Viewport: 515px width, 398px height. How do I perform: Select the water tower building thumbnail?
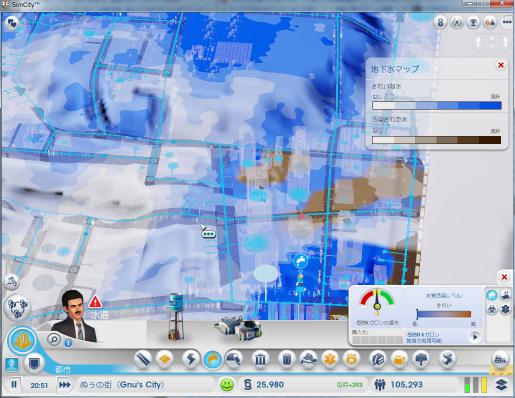tap(176, 316)
